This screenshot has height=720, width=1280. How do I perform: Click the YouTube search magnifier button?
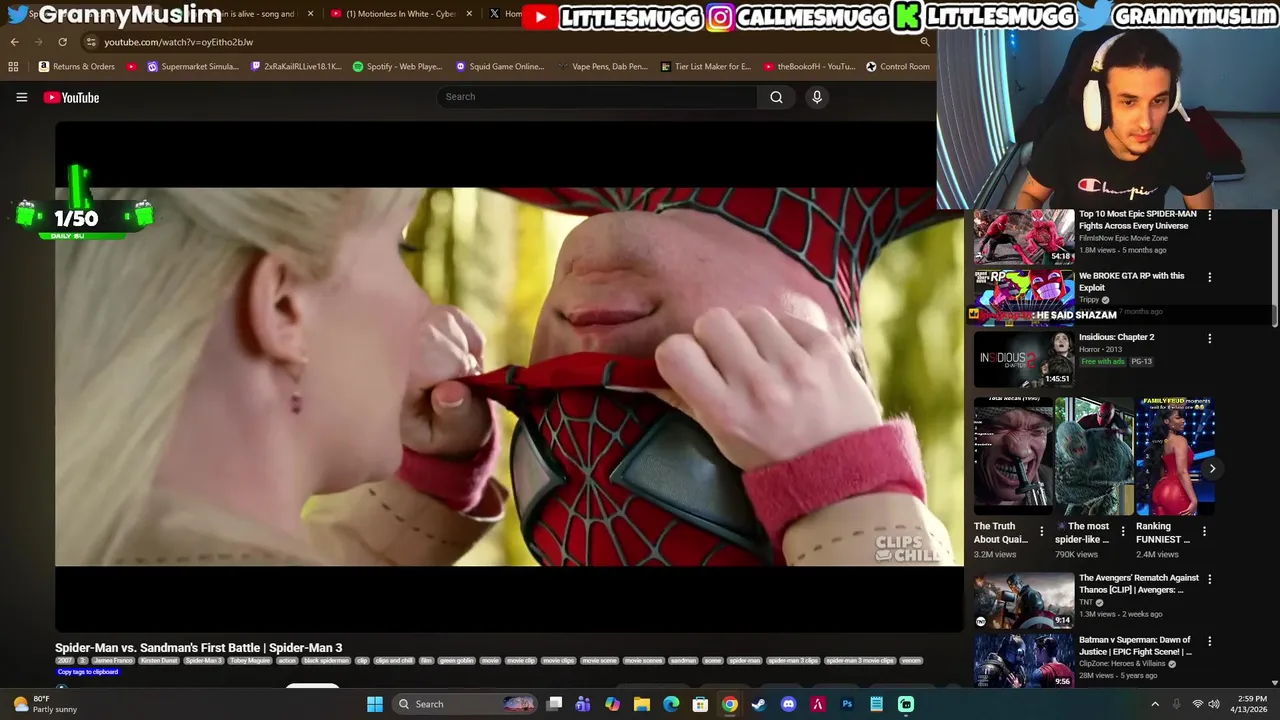tap(776, 97)
